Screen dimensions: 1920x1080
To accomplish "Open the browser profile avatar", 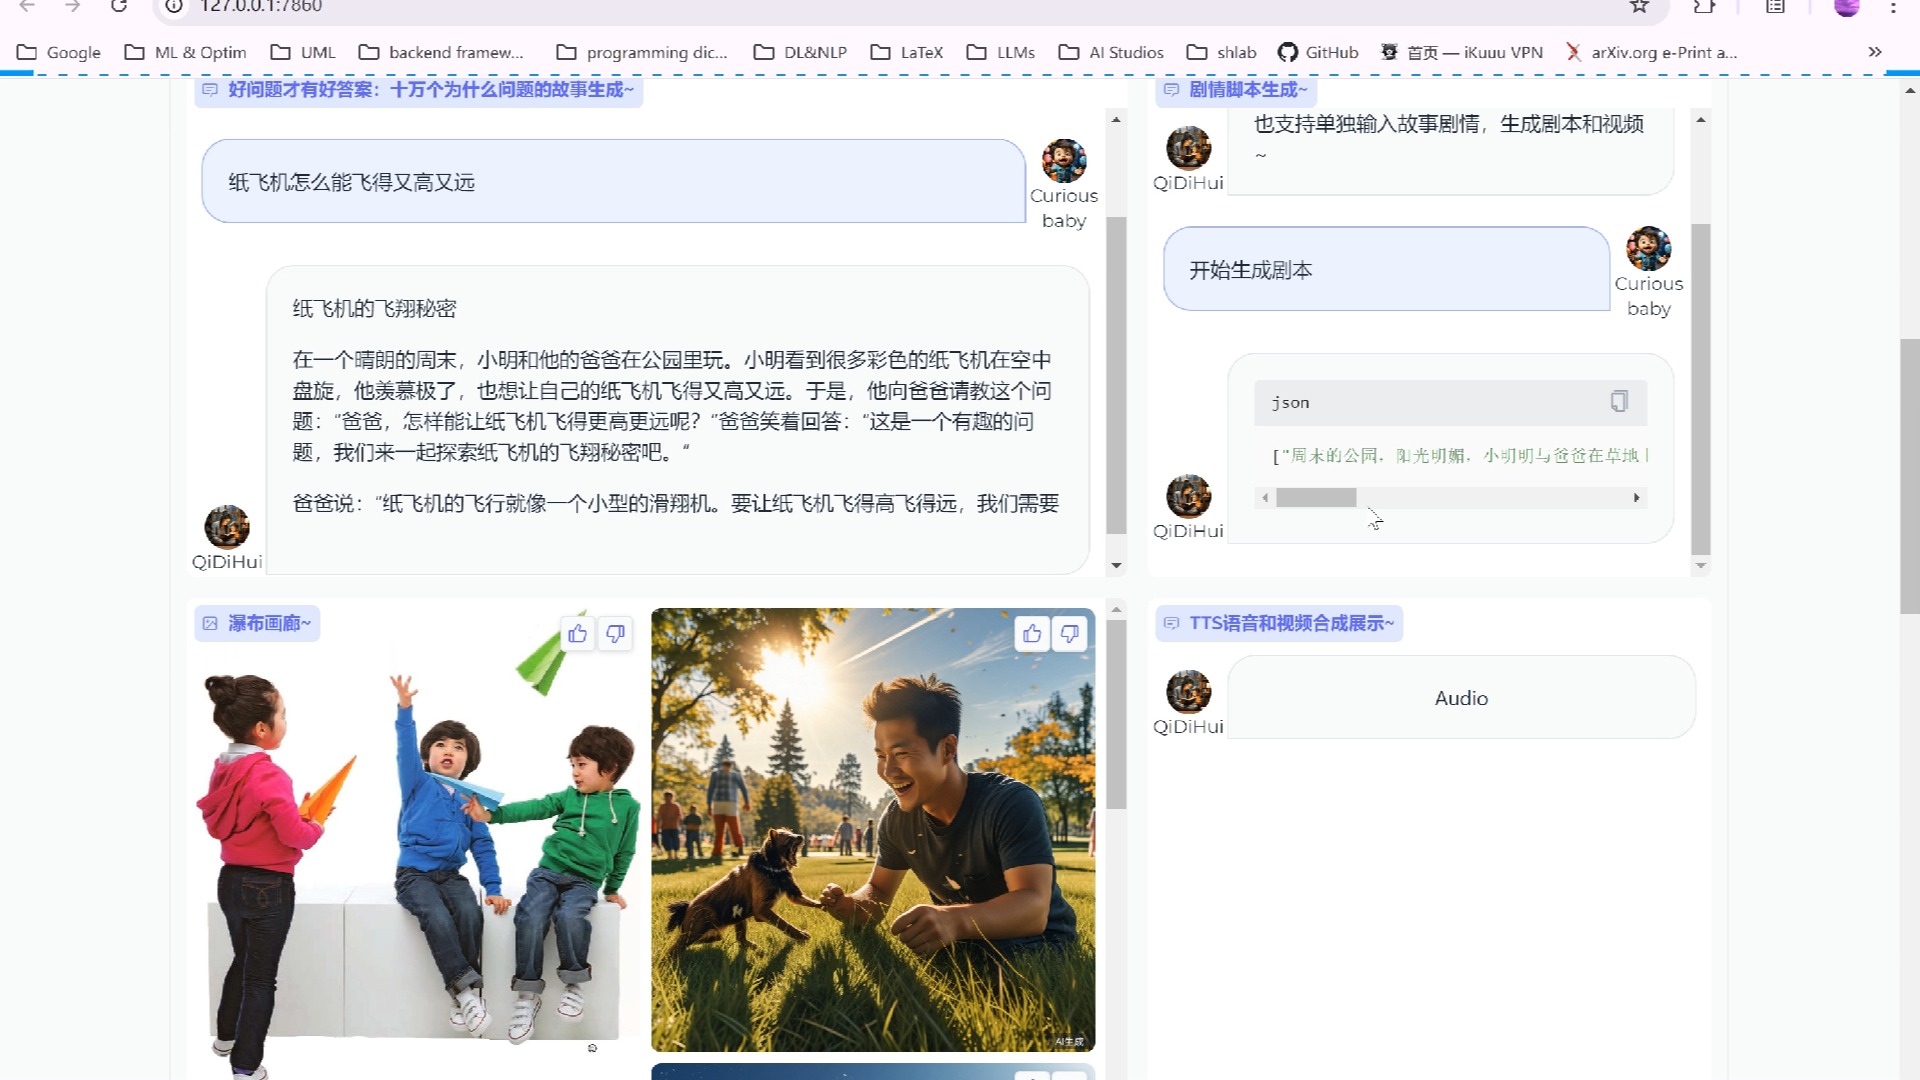I will 1847,6.
